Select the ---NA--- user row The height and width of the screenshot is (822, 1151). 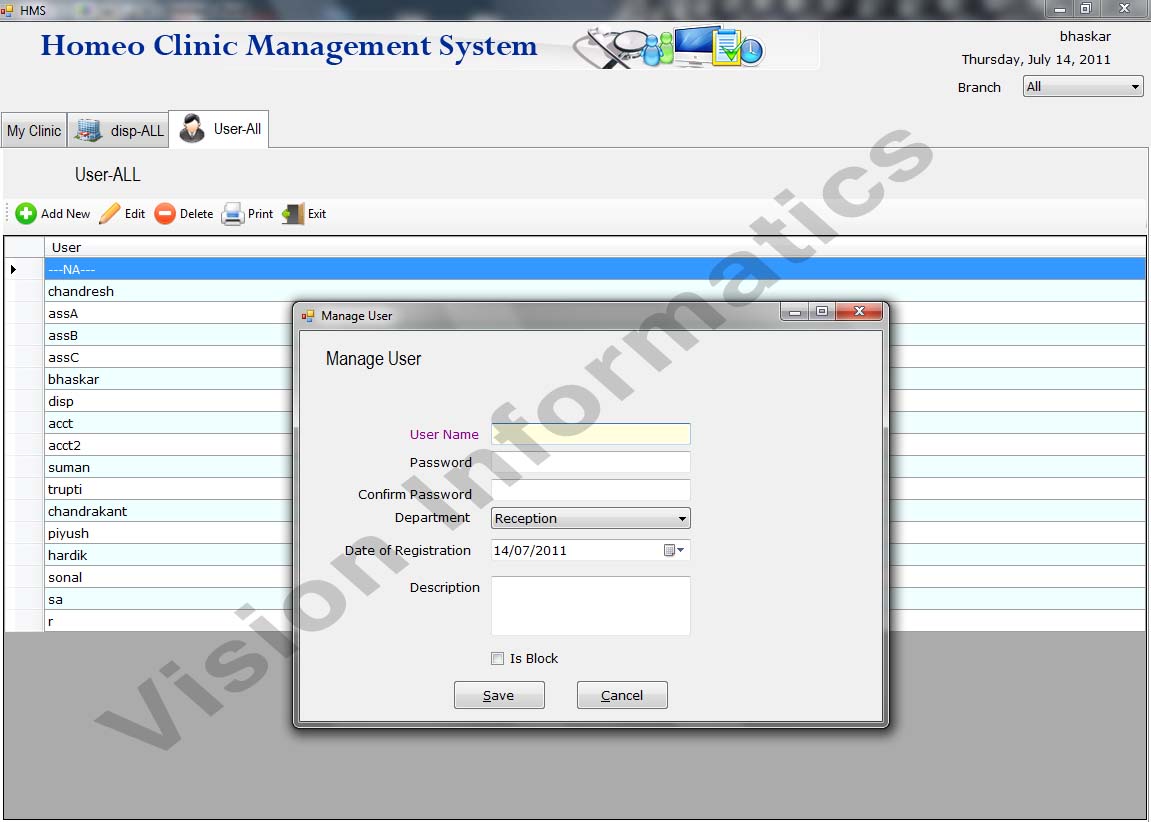595,269
